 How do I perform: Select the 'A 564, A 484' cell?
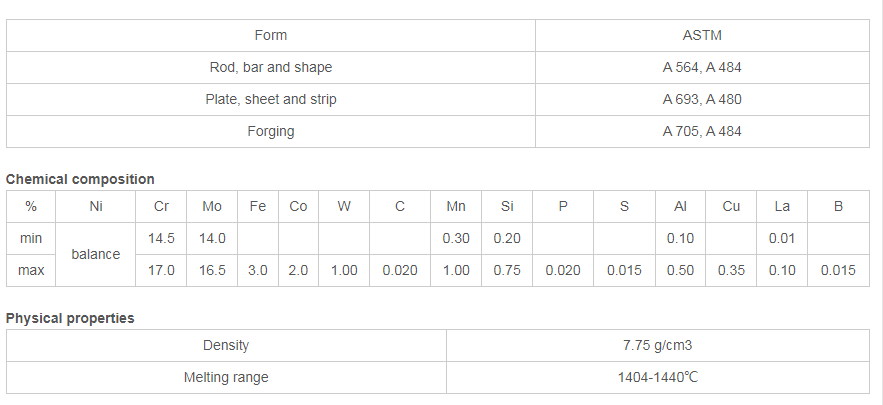point(702,68)
